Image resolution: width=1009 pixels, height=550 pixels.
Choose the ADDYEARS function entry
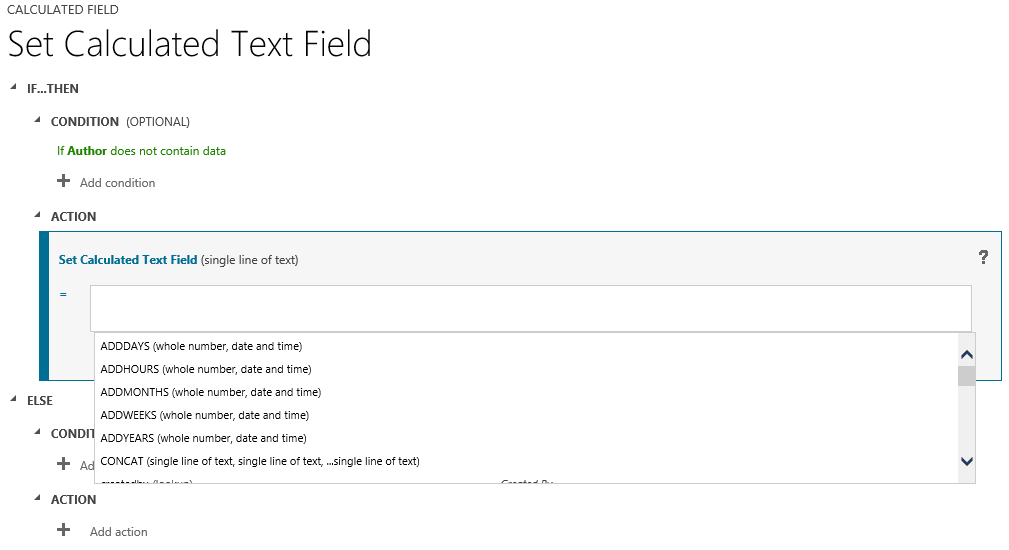pyautogui.click(x=203, y=438)
